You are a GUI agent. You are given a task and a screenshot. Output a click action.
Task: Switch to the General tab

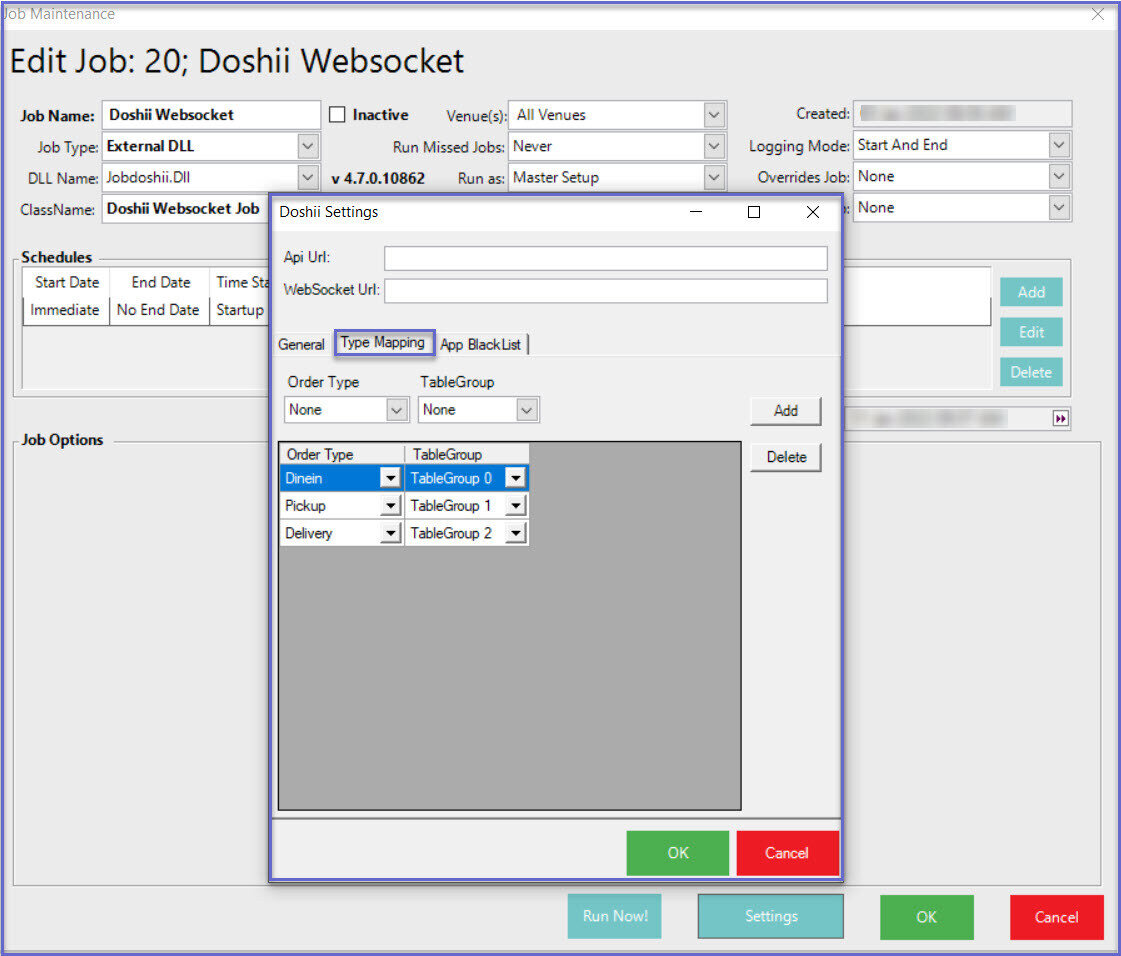(x=301, y=344)
